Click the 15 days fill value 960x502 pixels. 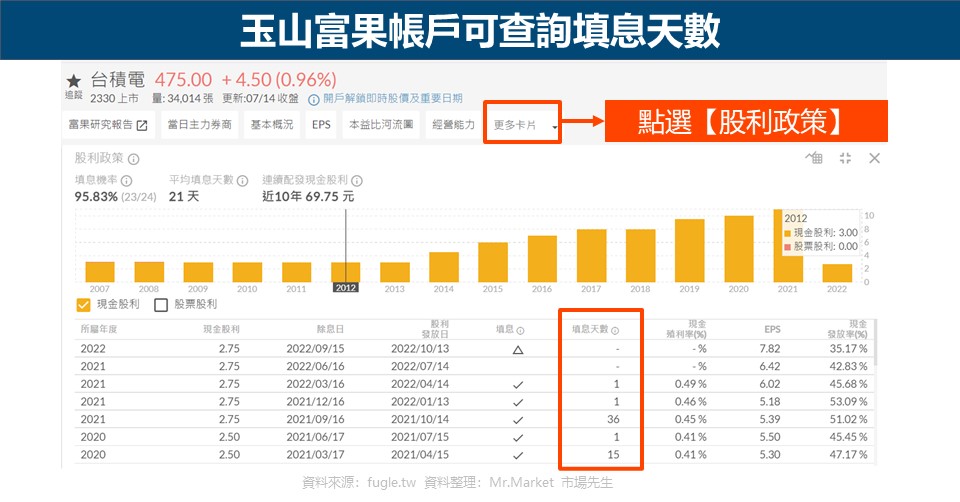pos(613,455)
